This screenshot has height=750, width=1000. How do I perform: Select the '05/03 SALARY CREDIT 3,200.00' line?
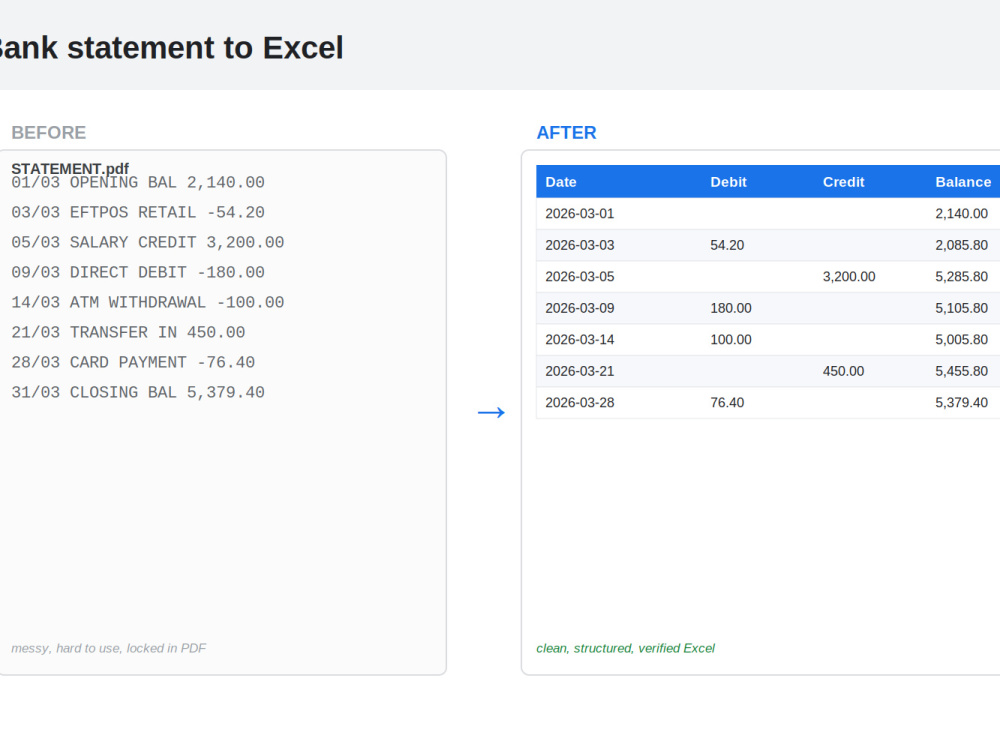pyautogui.click(x=148, y=242)
